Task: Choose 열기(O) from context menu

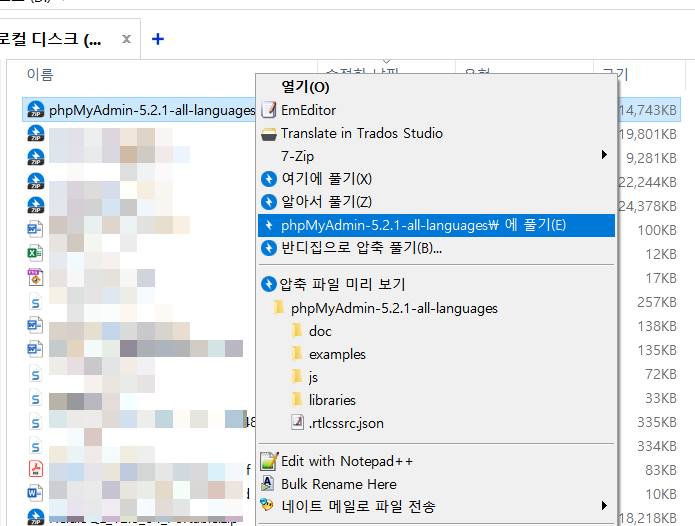Action: click(436, 87)
